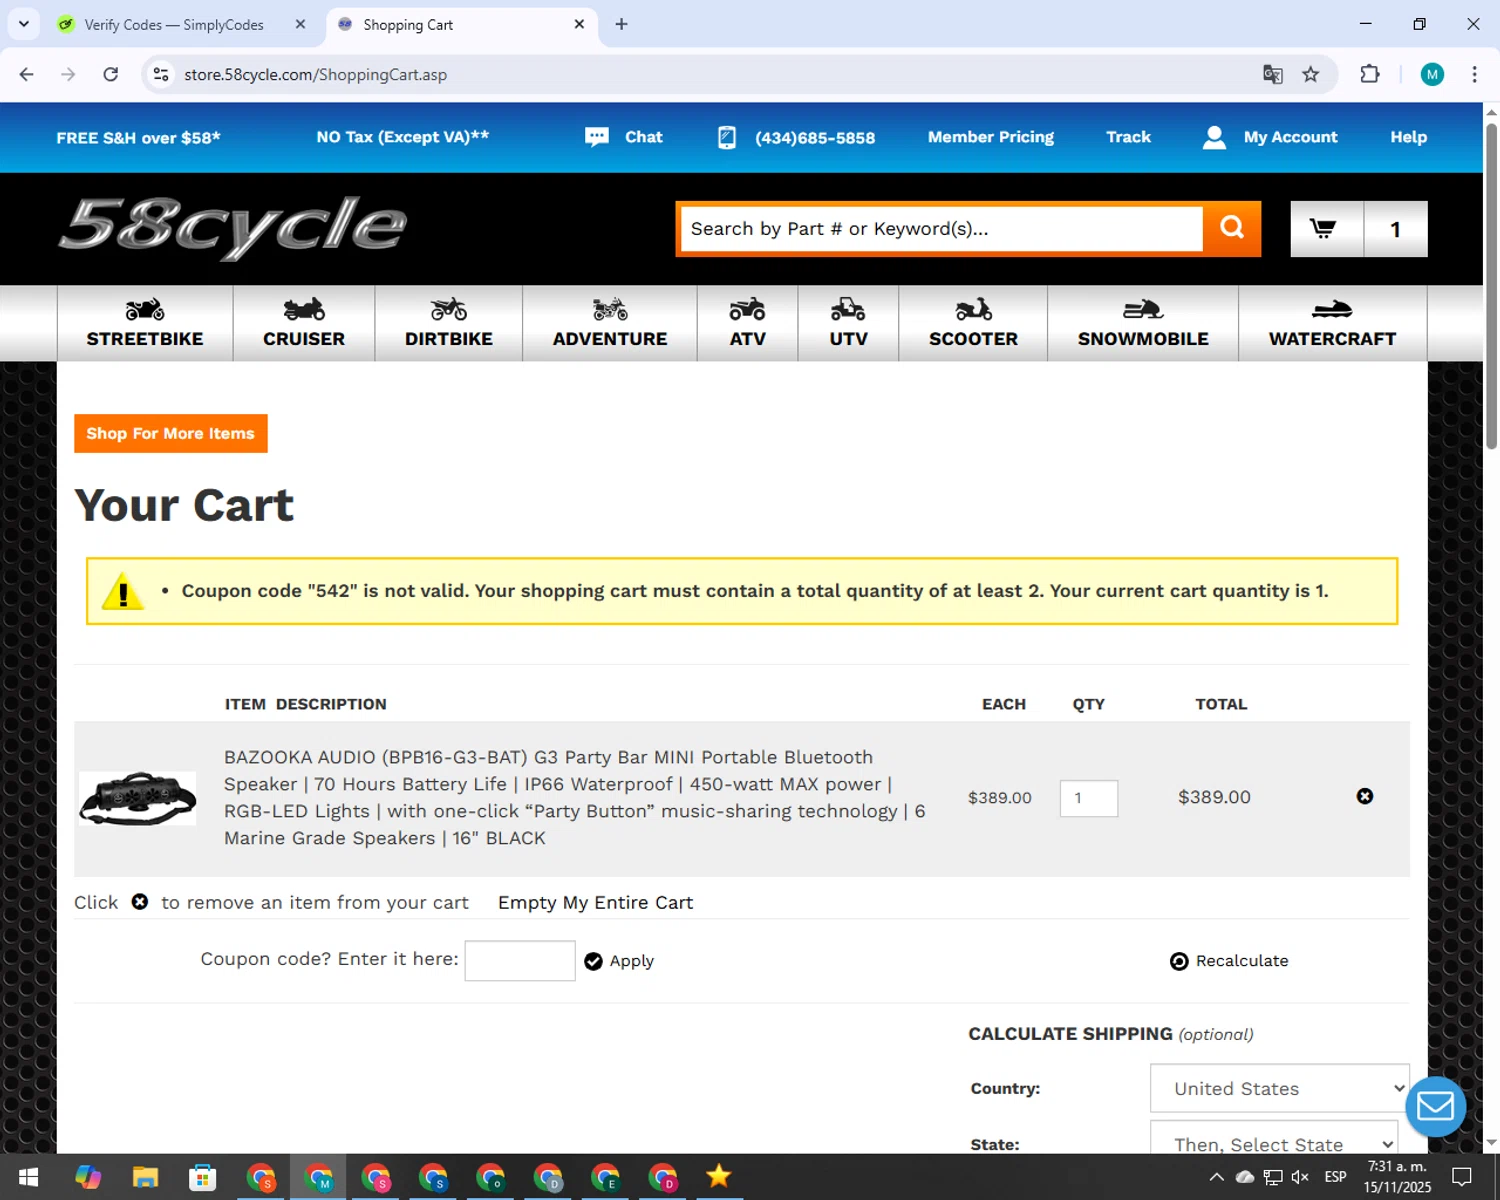Open the notifications center icon
1500x1200 pixels.
[x=1462, y=1177]
